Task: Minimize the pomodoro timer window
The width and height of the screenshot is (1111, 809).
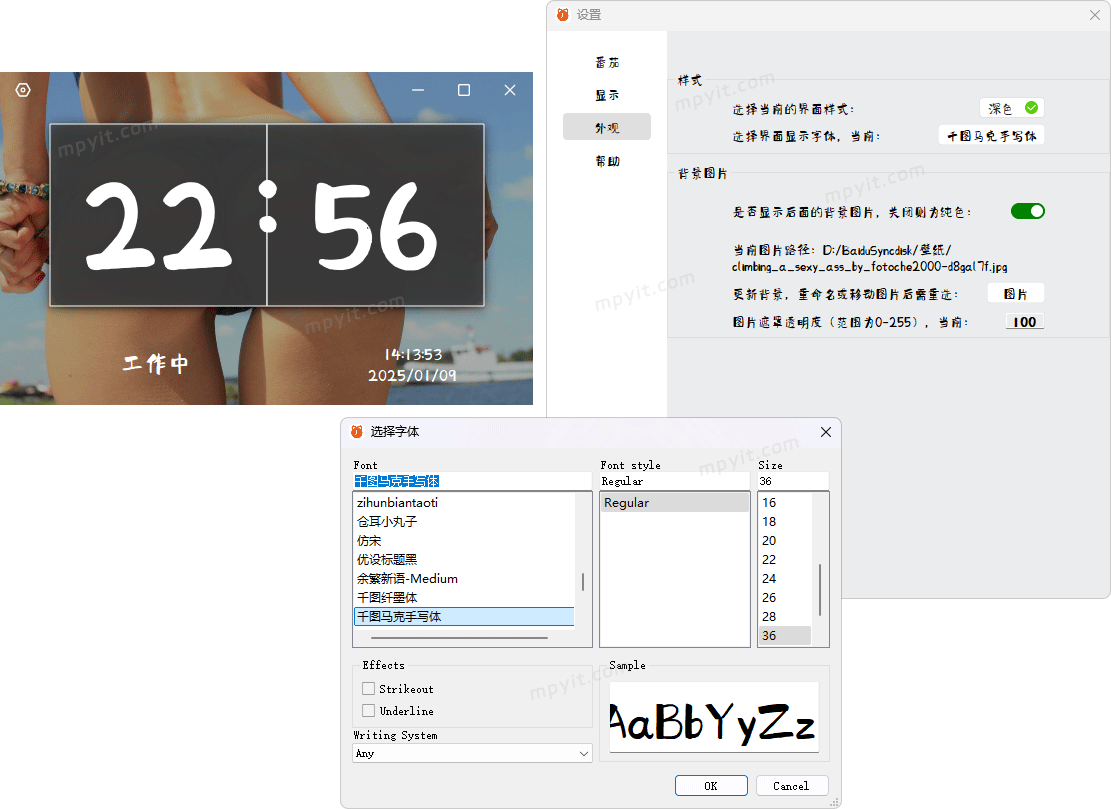Action: tap(418, 90)
